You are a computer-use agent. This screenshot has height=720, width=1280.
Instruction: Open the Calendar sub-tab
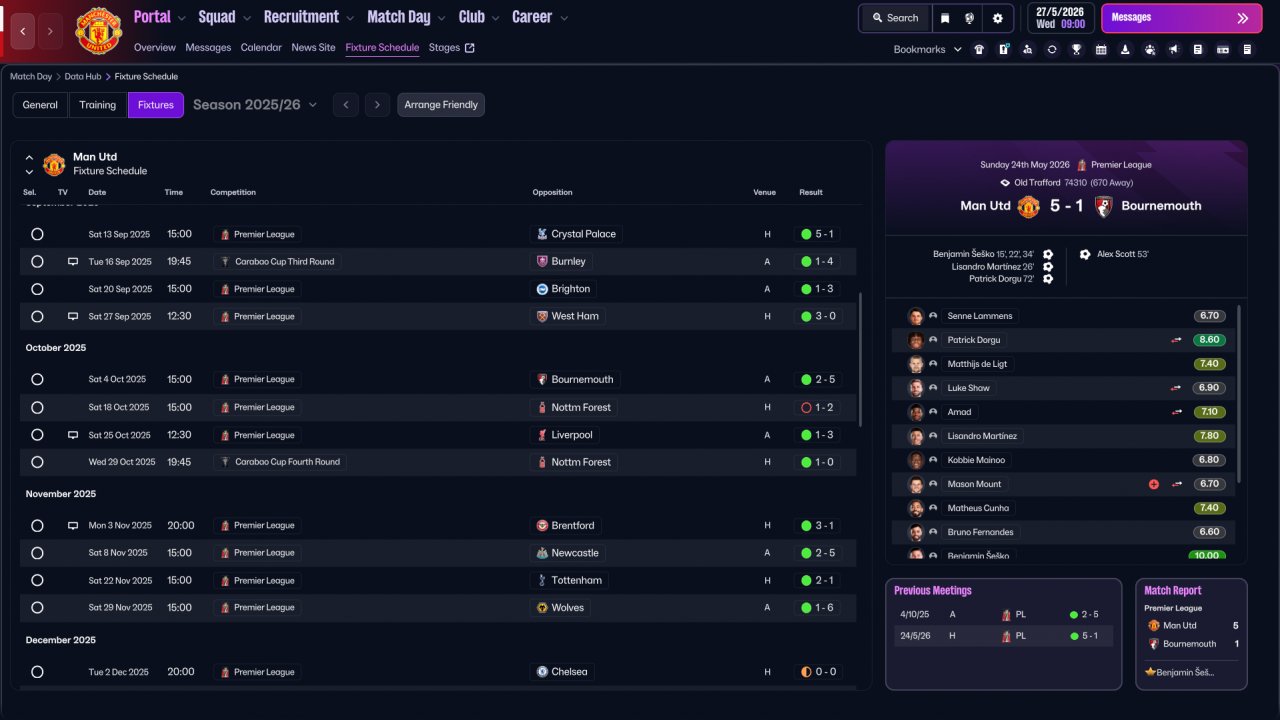261,48
